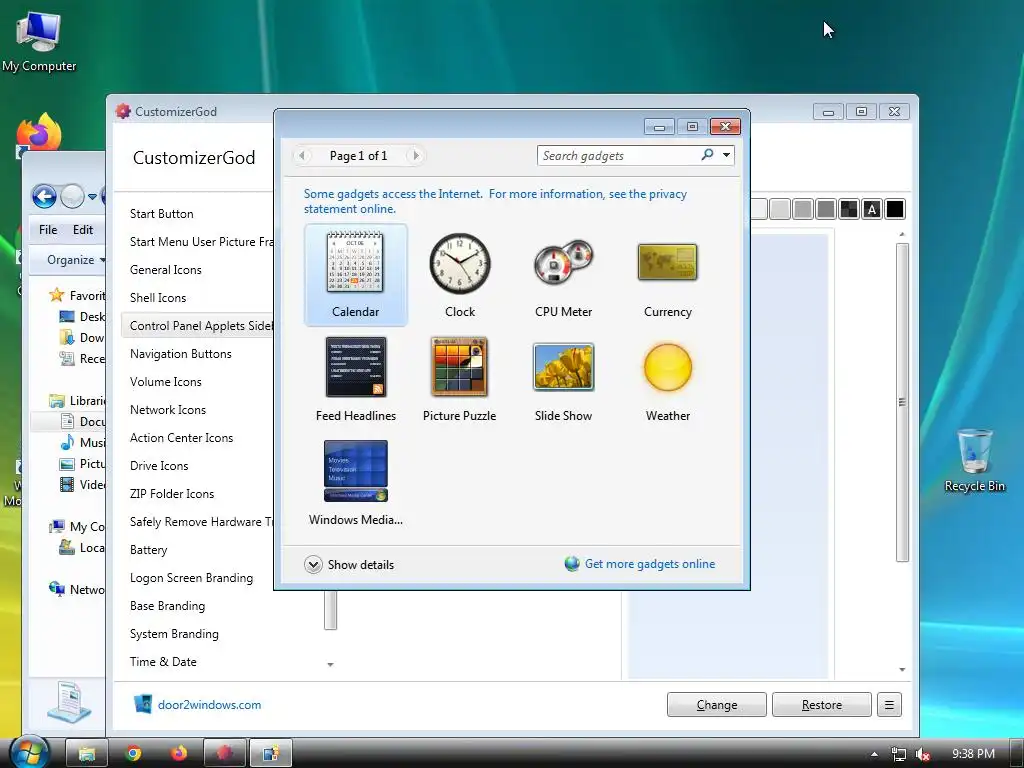Select Logon Screen Branding category
The height and width of the screenshot is (768, 1024).
[x=191, y=578]
